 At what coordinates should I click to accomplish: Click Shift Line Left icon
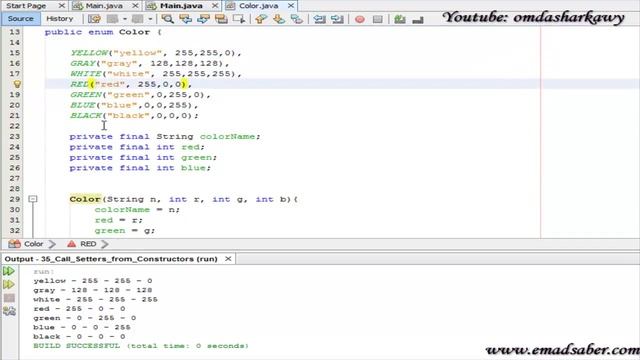point(319,19)
